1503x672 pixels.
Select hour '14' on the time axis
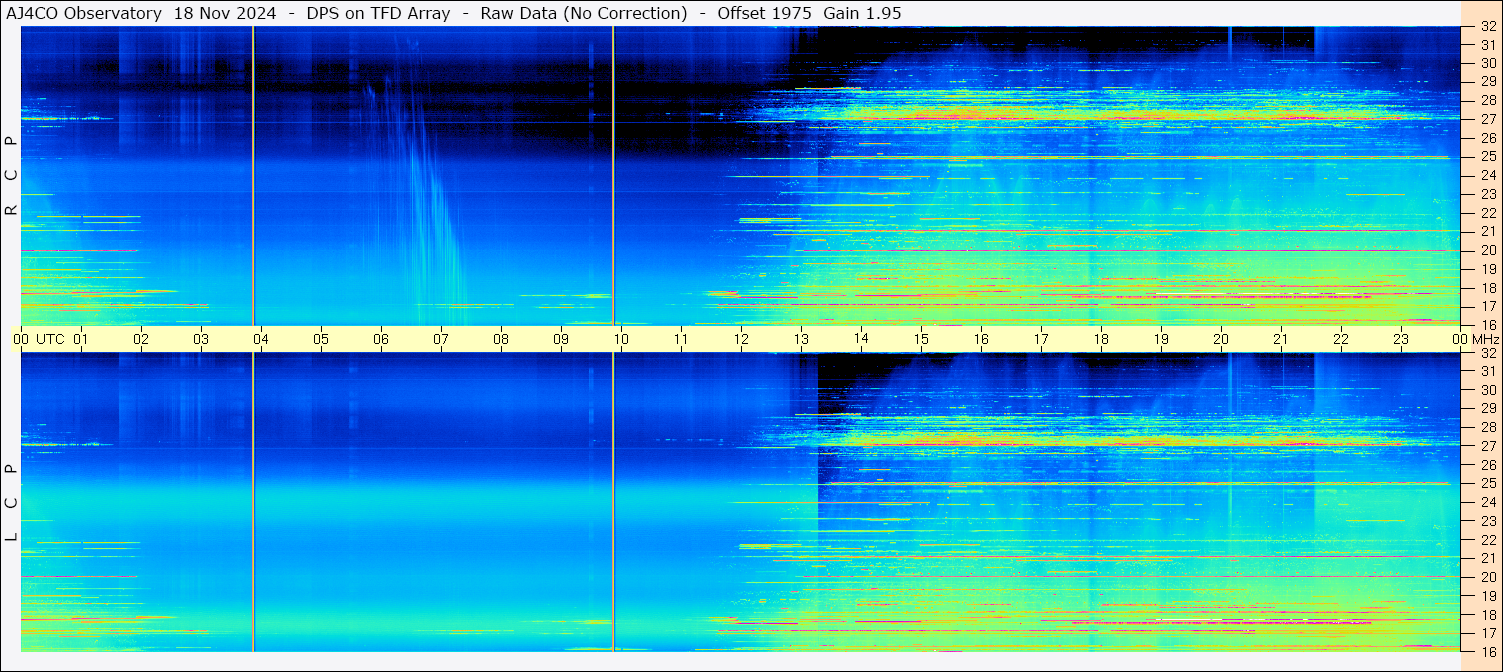(861, 339)
